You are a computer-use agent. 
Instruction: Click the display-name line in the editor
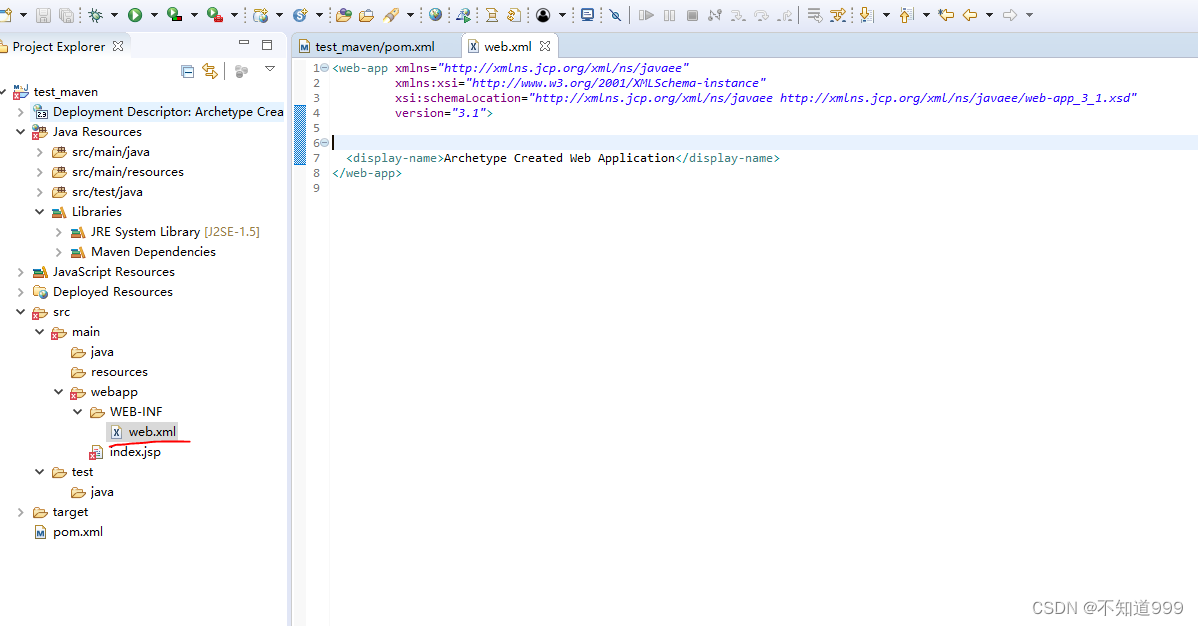click(x=560, y=158)
